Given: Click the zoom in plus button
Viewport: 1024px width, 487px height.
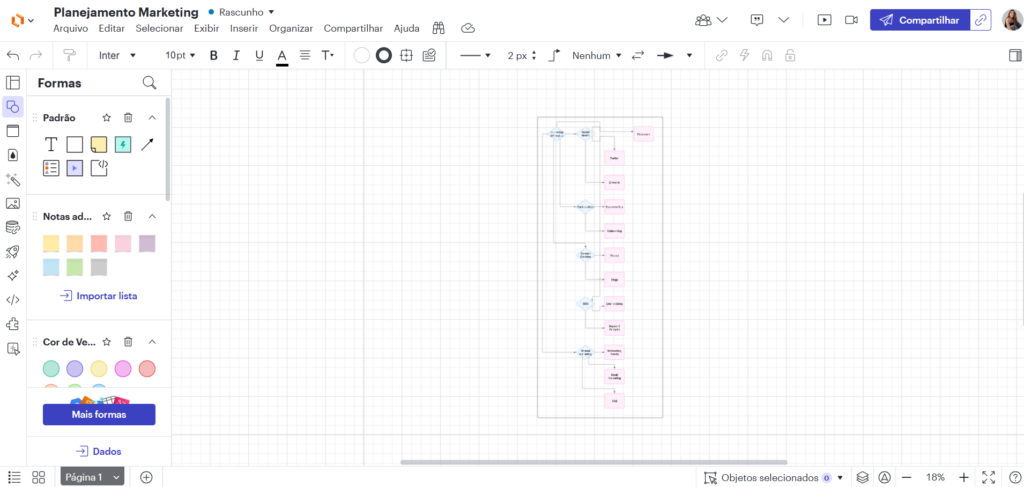Looking at the screenshot, I should click(964, 477).
